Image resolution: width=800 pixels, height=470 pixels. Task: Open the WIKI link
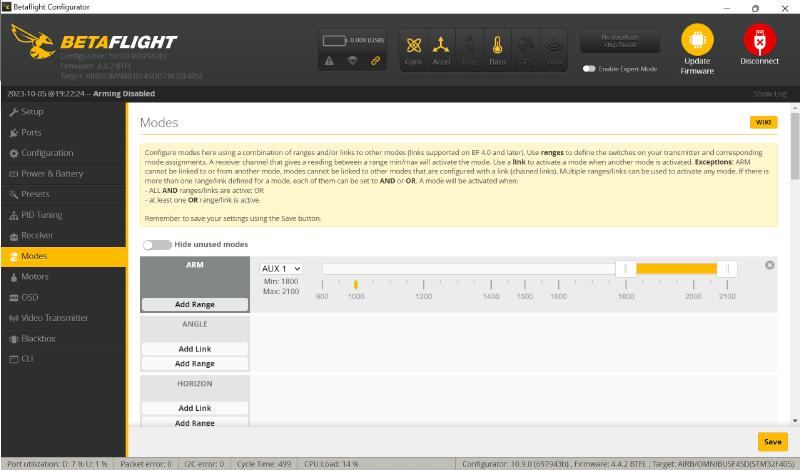click(x=762, y=122)
